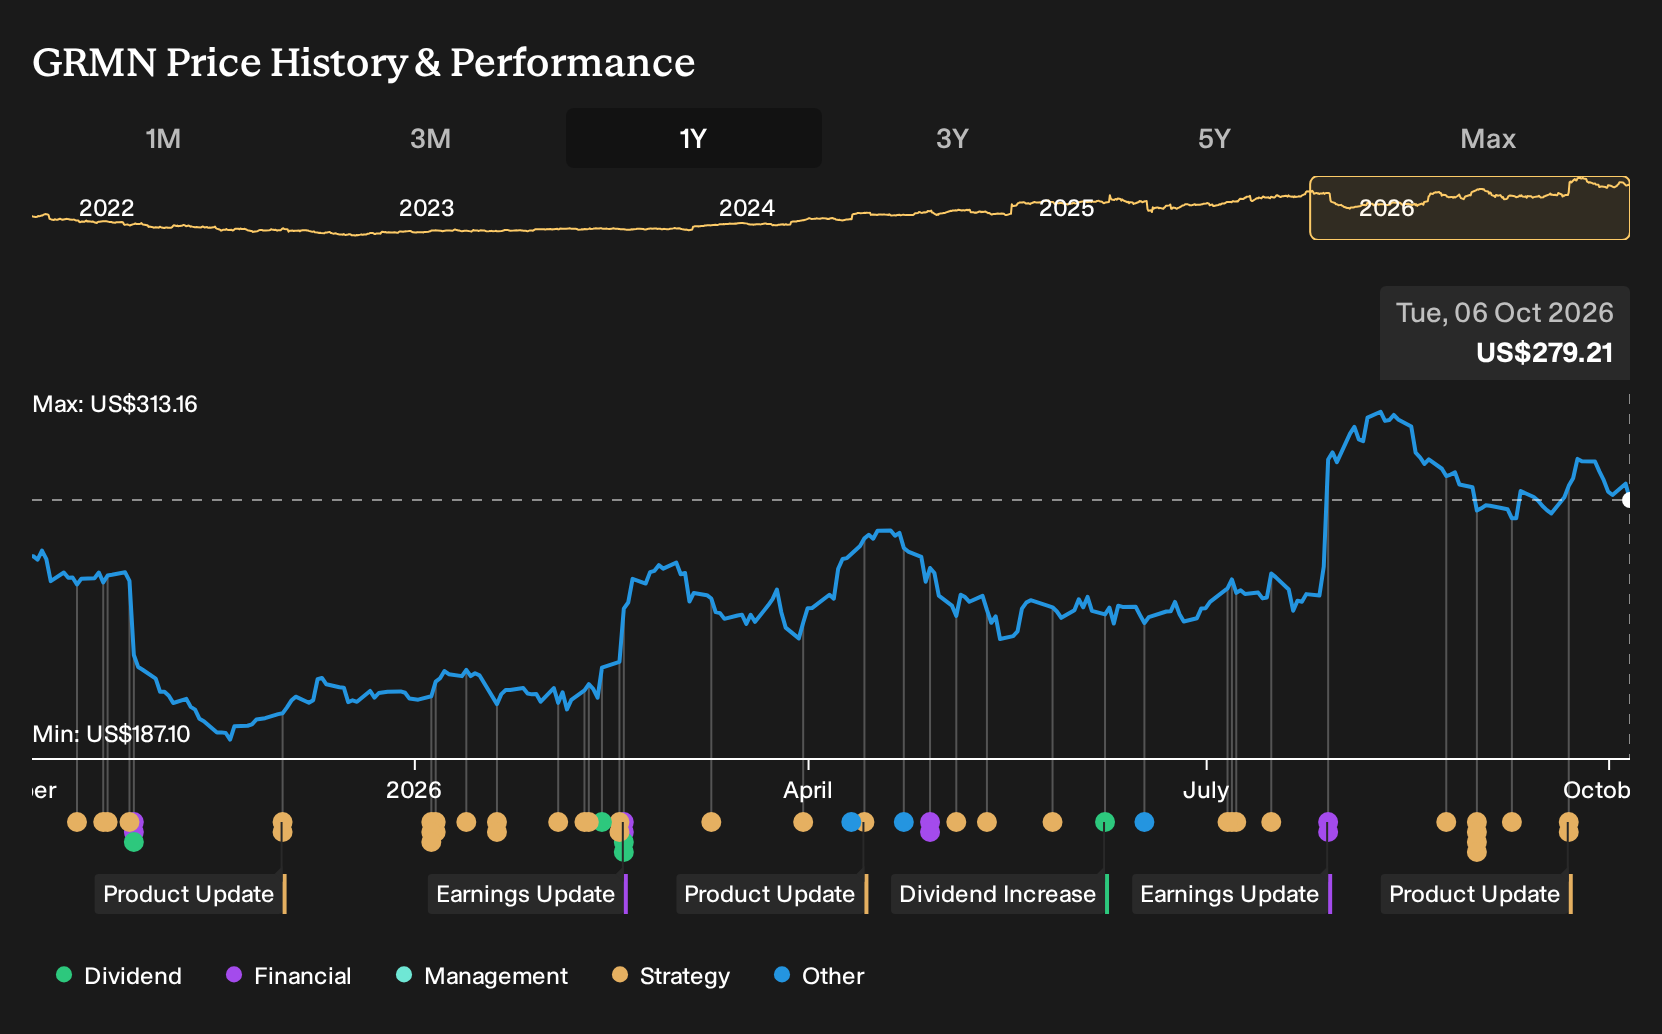Open the Earnings Update label left of April

point(528,894)
